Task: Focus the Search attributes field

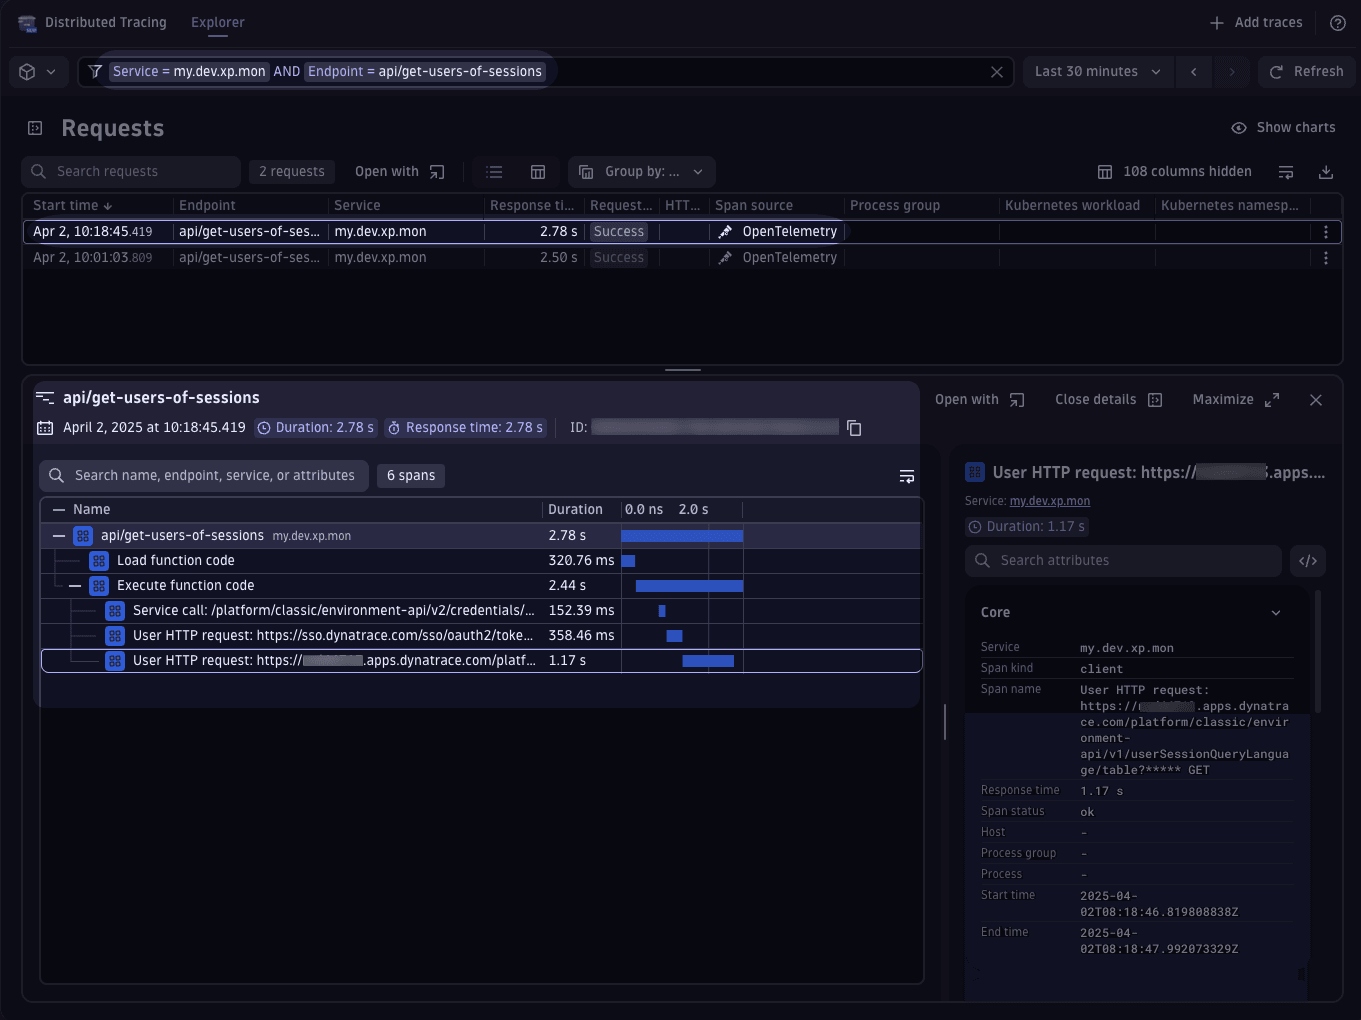Action: pyautogui.click(x=1124, y=561)
